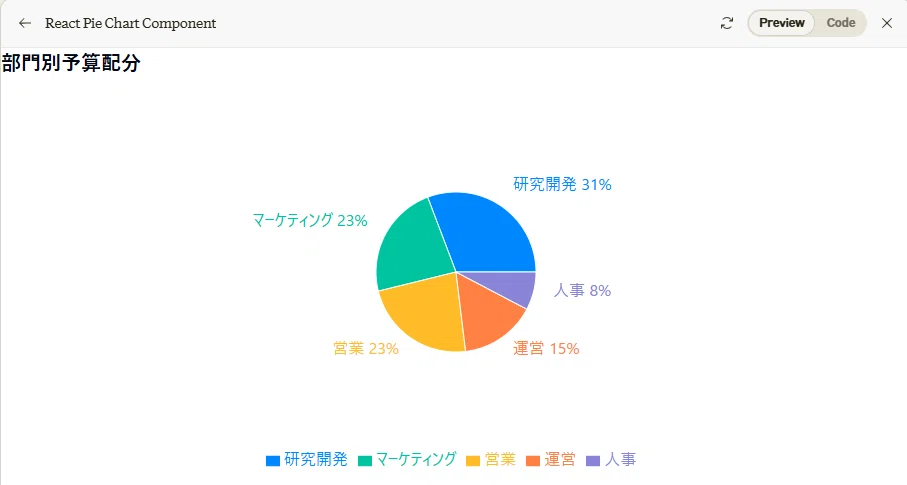The height and width of the screenshot is (485, 907).
Task: Select the 研究開発 legend label
Action: [x=316, y=460]
